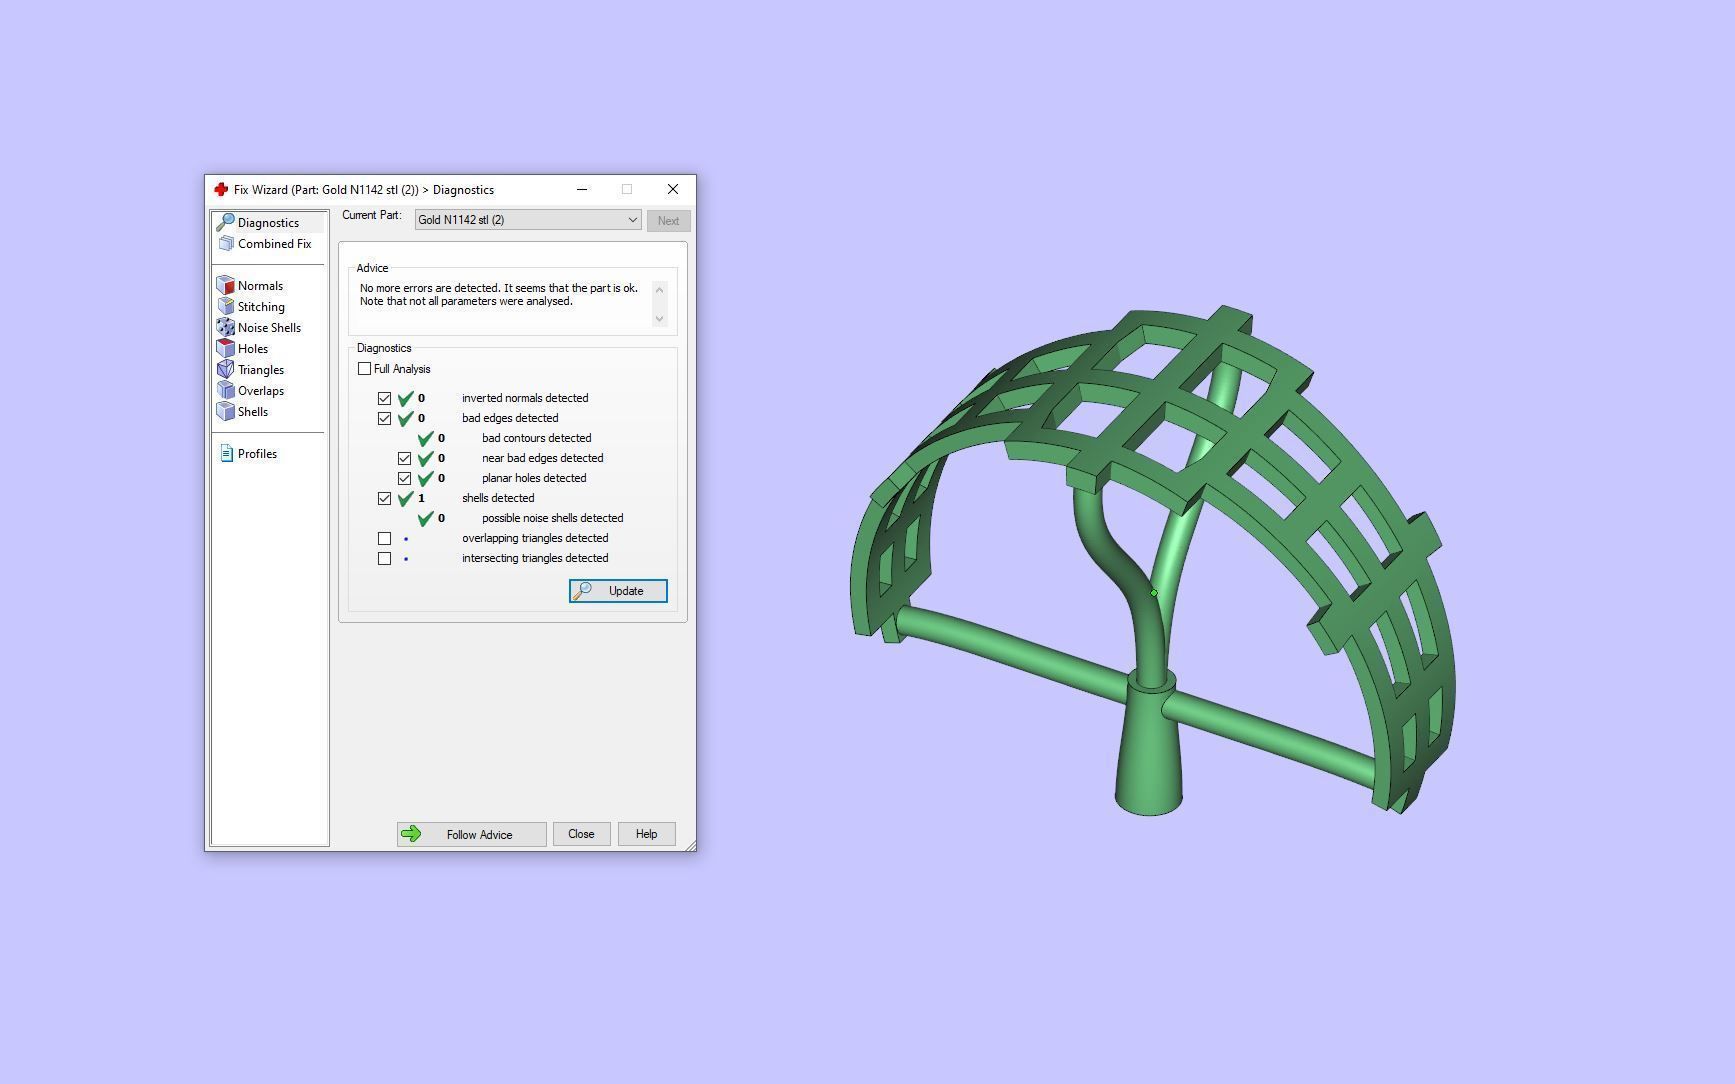Click the Help button
This screenshot has width=1735, height=1084.
[646, 834]
